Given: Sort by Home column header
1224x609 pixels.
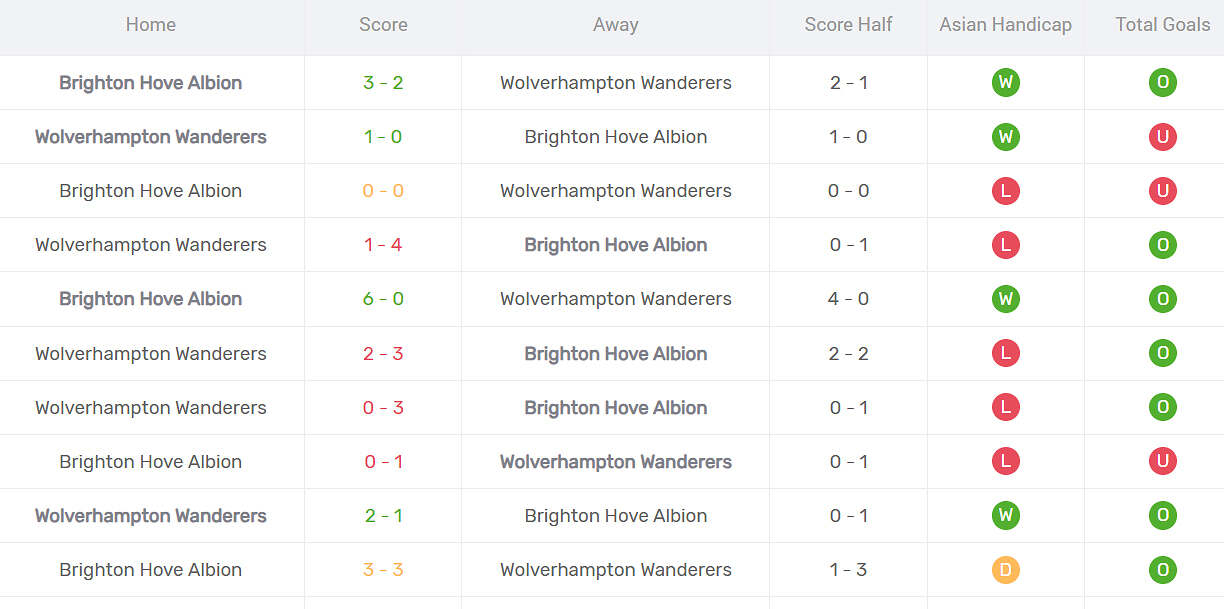Looking at the screenshot, I should (x=151, y=25).
